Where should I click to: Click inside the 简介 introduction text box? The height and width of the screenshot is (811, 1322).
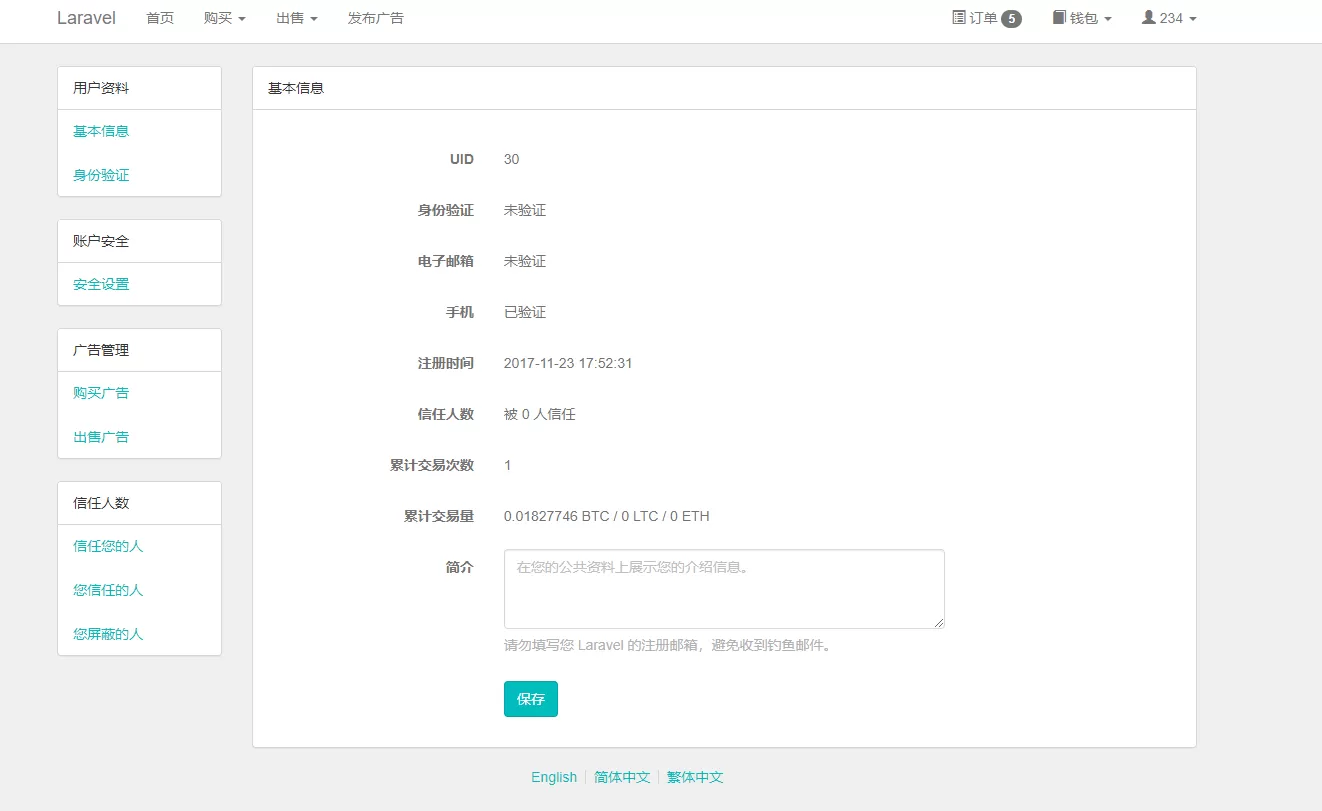tap(723, 588)
